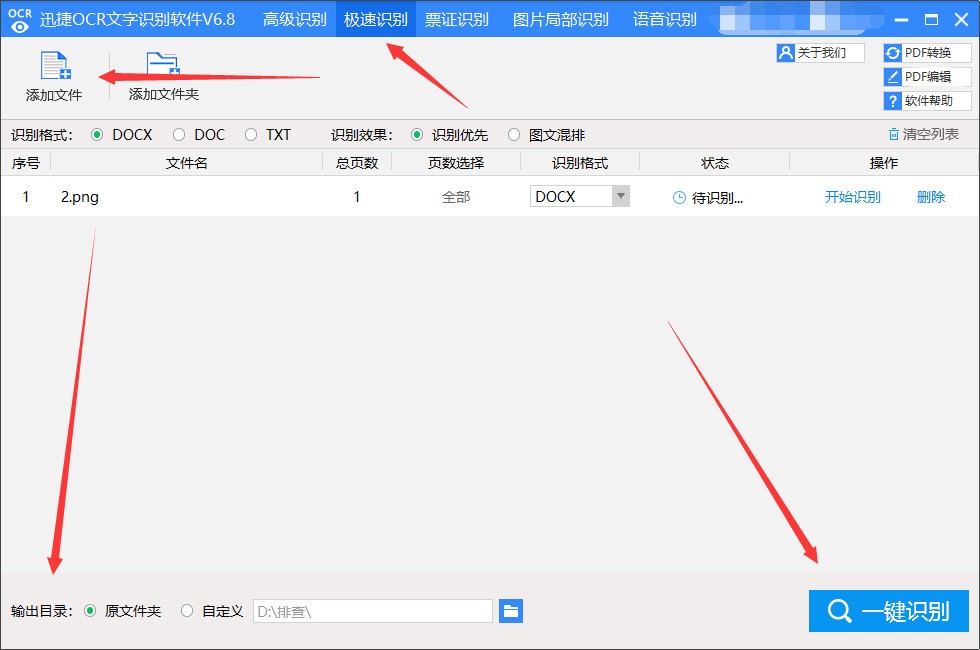Open About Us (关于我们)

pyautogui.click(x=820, y=52)
